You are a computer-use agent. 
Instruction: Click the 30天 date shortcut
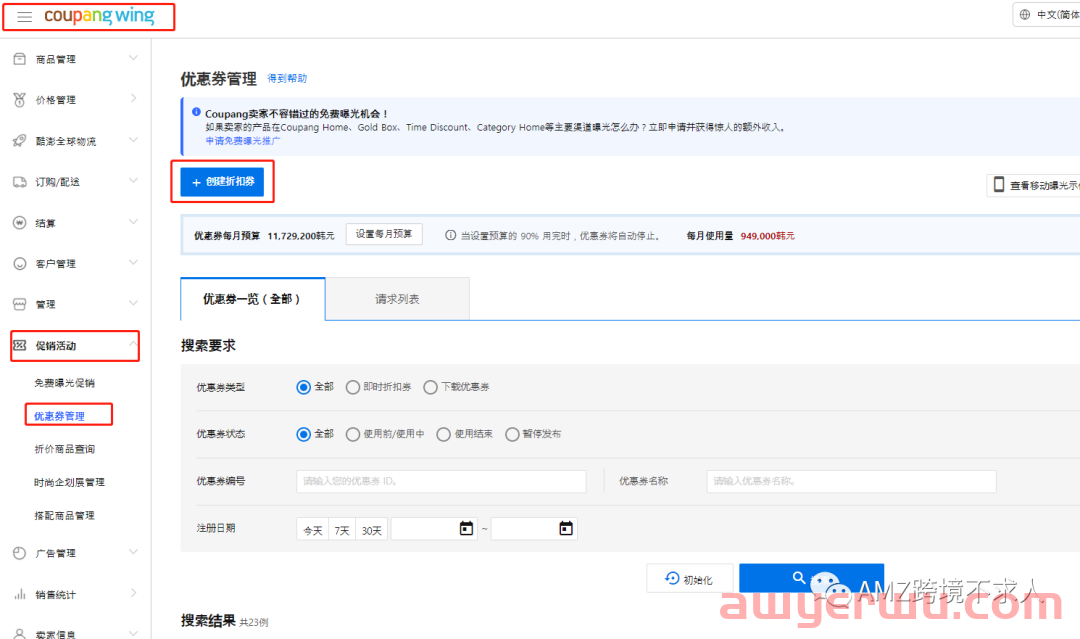click(x=371, y=530)
